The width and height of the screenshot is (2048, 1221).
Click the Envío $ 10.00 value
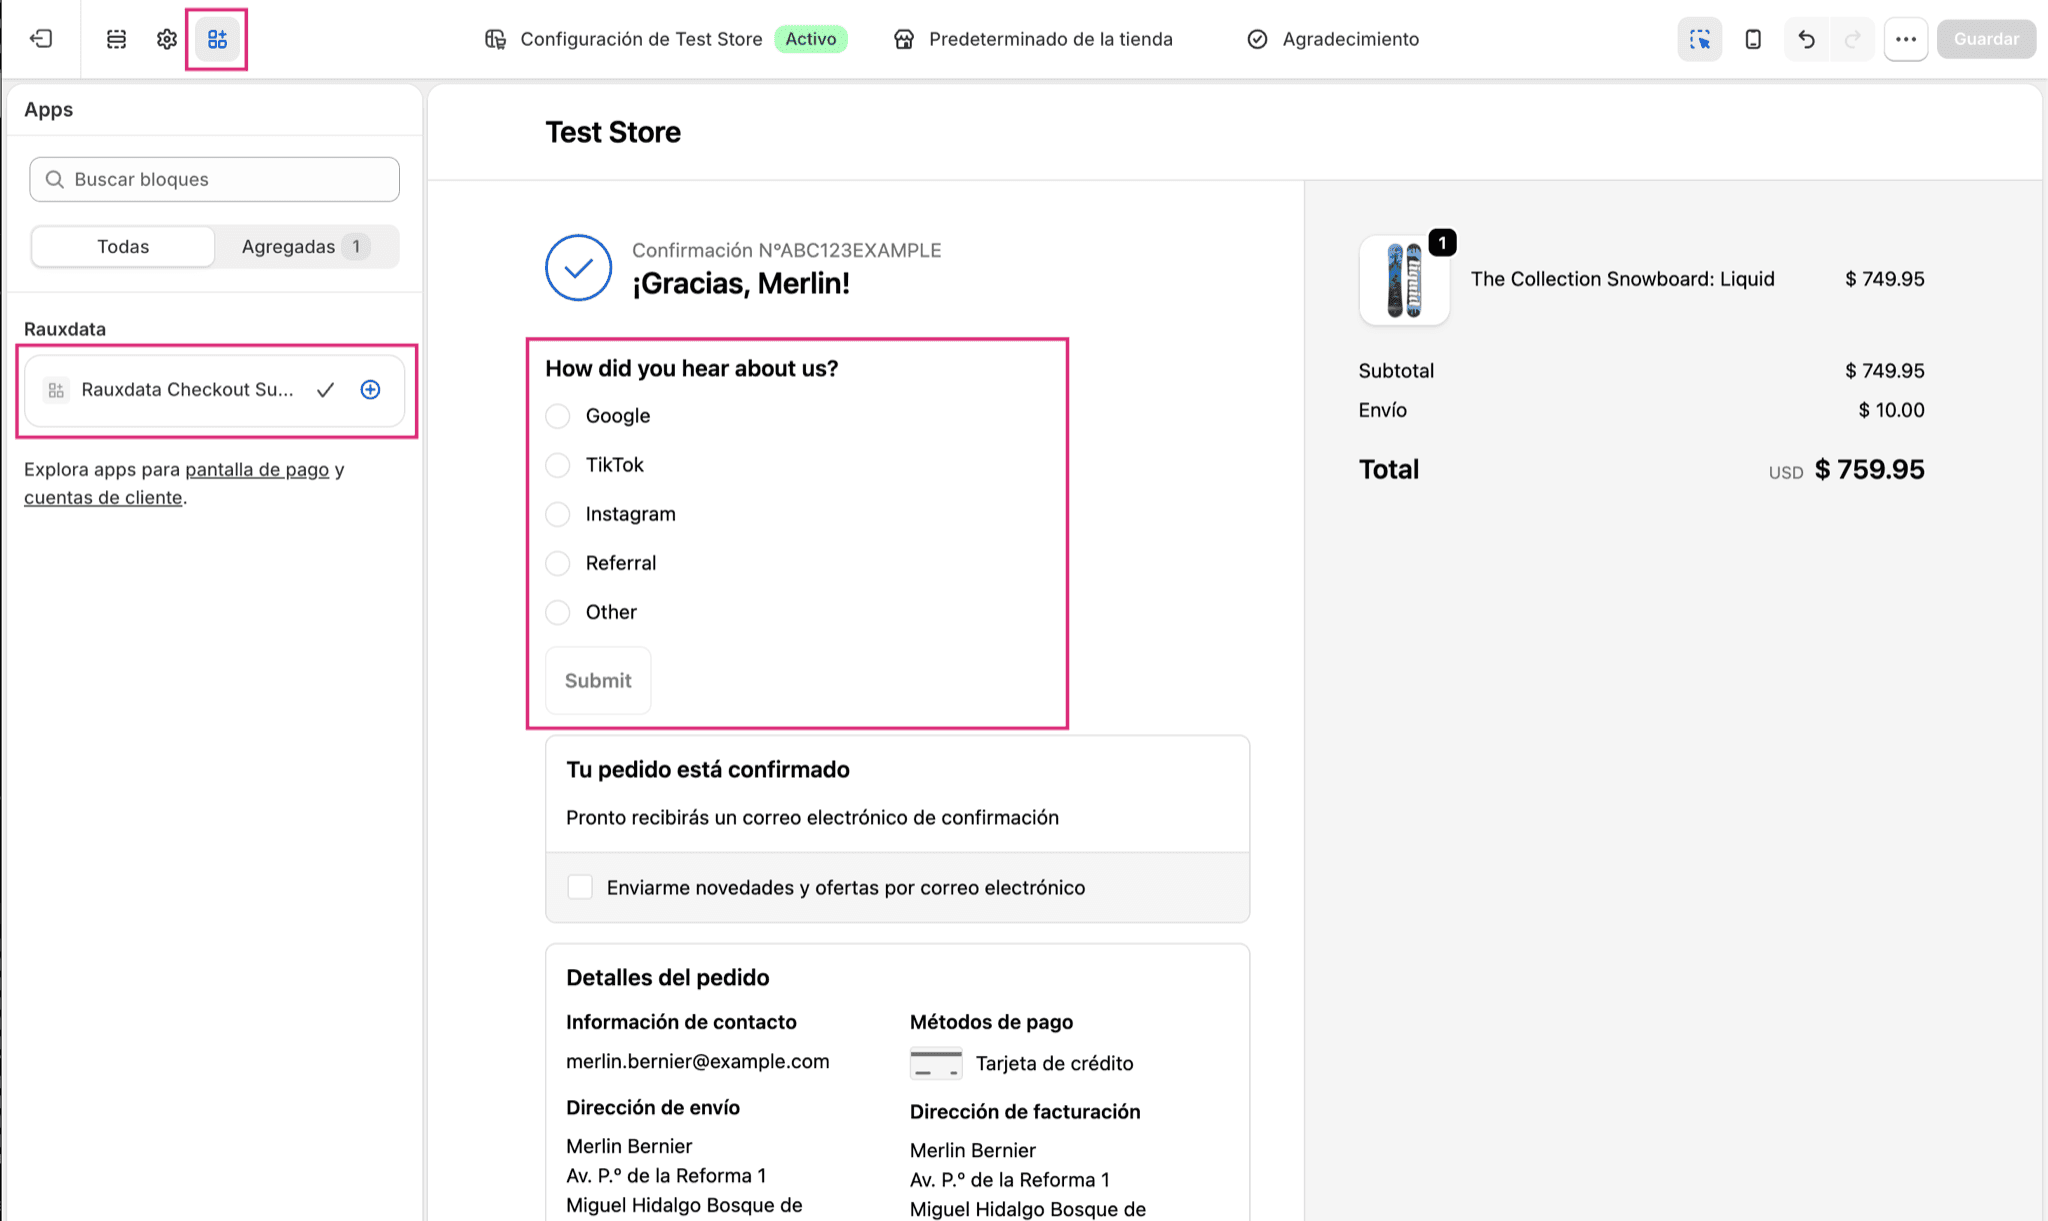1892,410
